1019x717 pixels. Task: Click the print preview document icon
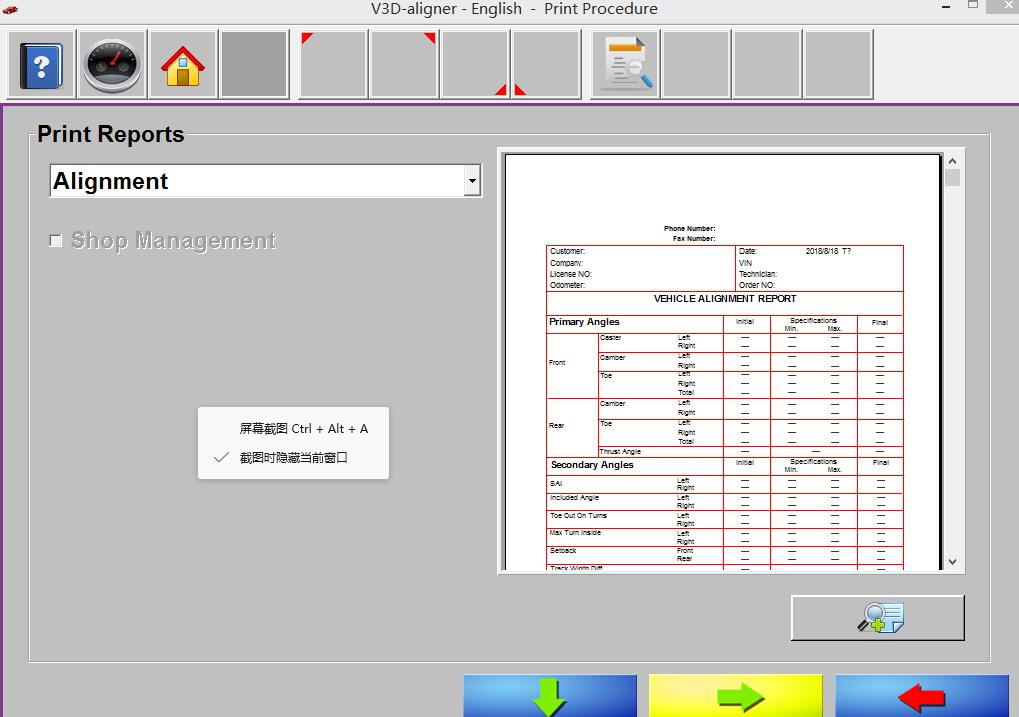point(625,66)
